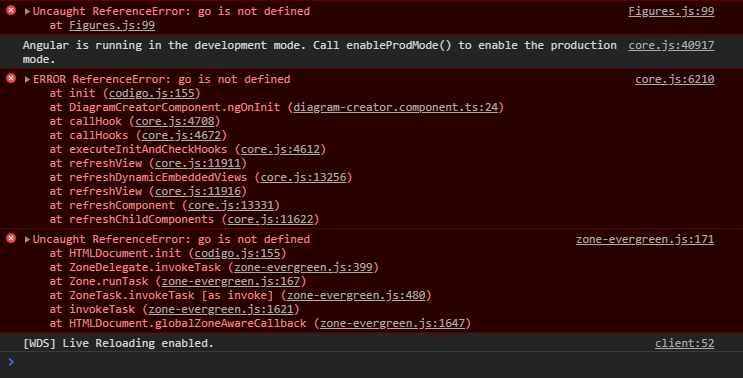Viewport: 743px width, 378px height.
Task: Open the core.js:13256 refreshDynamicEmbeddedViews link
Action: (303, 177)
